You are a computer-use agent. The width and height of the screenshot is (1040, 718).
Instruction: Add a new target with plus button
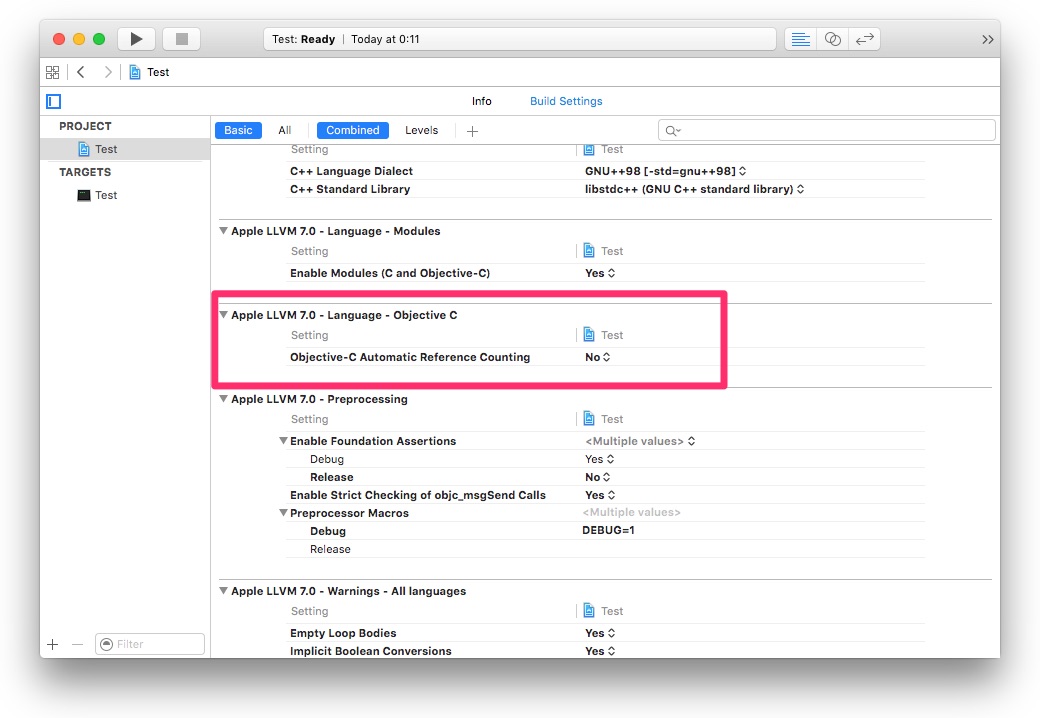[53, 644]
